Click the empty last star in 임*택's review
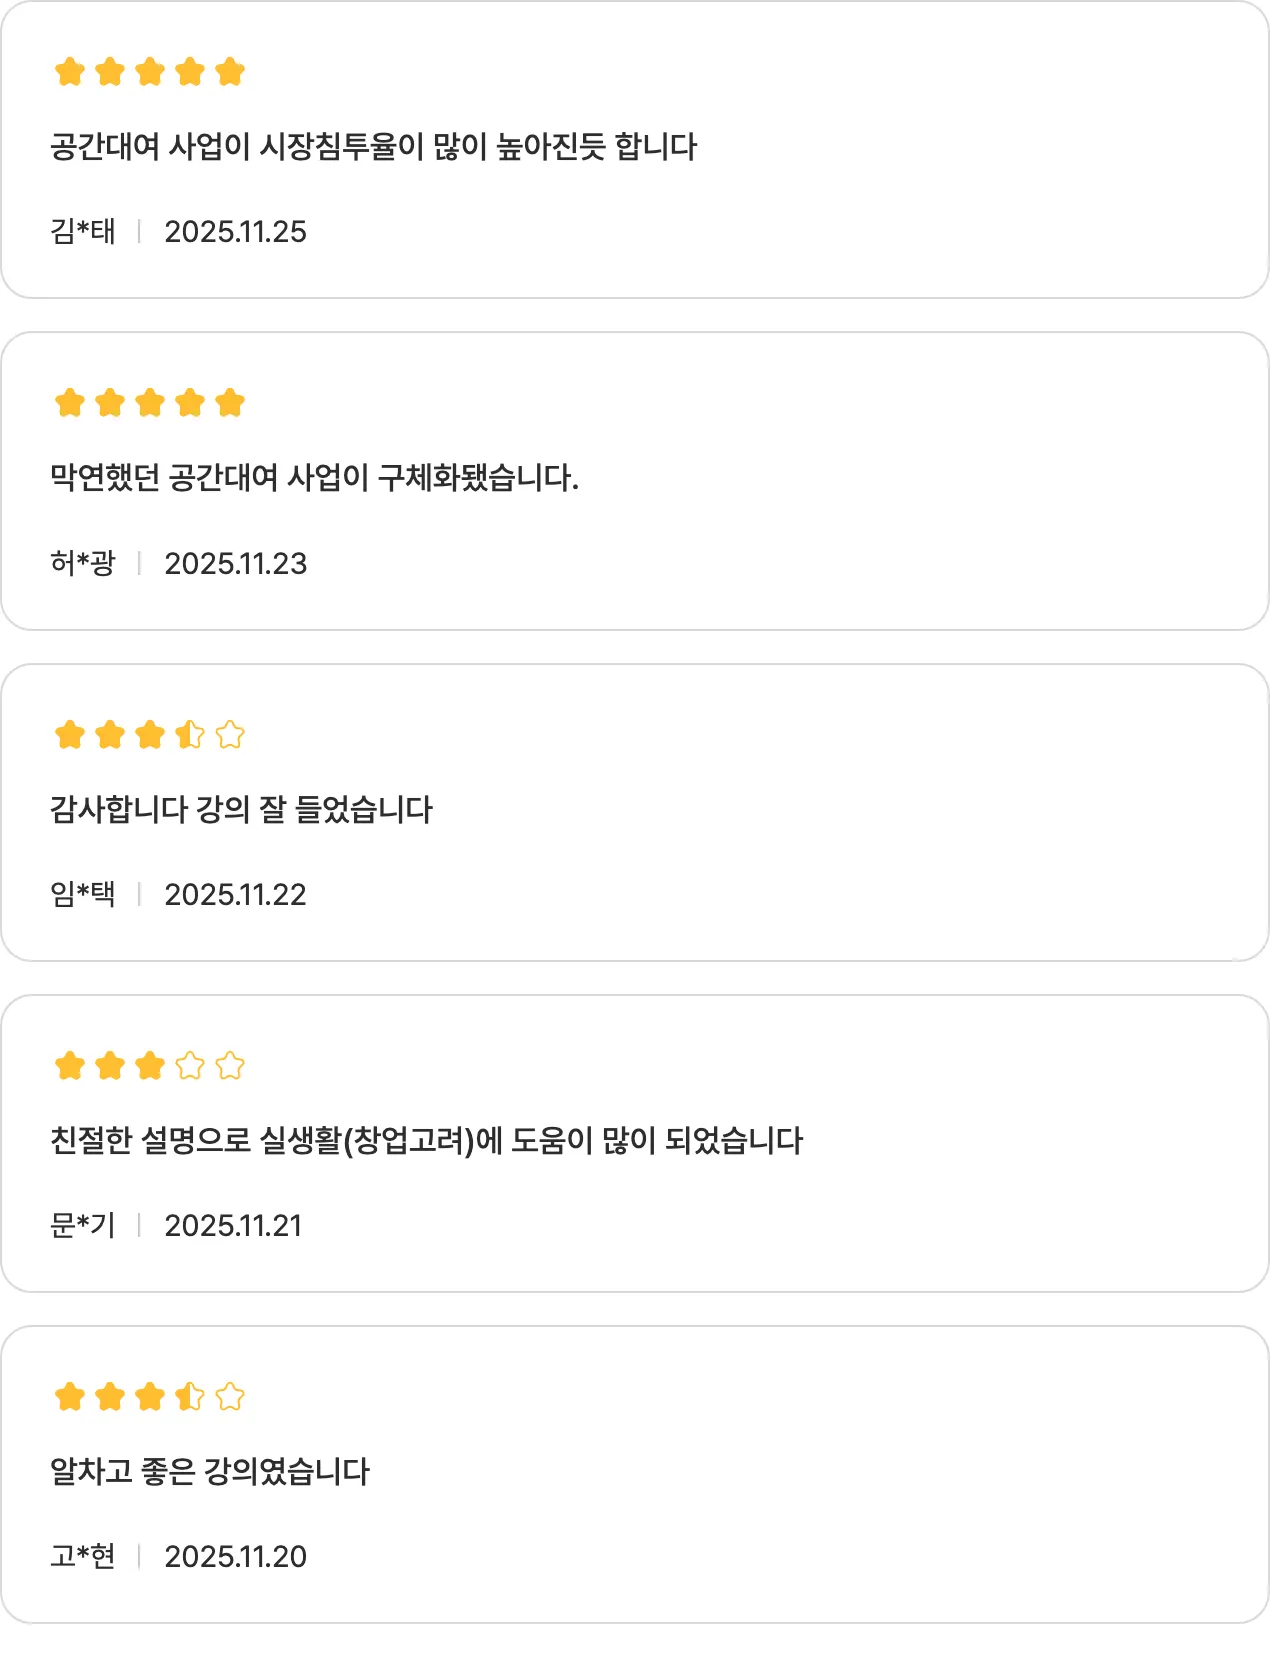This screenshot has width=1270, height=1673. pos(230,735)
